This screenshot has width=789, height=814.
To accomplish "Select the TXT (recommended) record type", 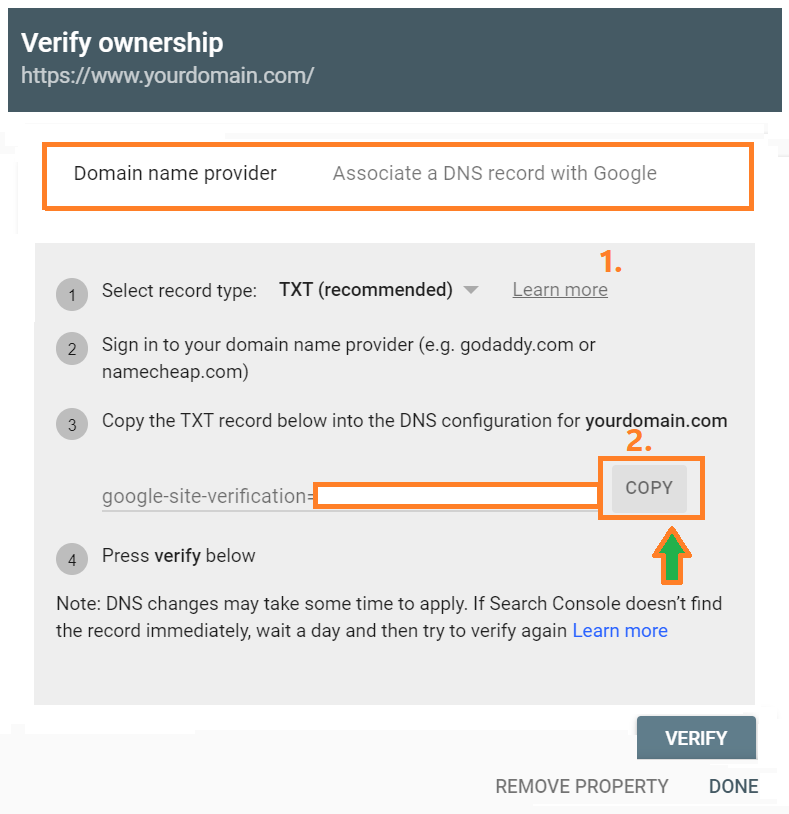I will coord(365,290).
